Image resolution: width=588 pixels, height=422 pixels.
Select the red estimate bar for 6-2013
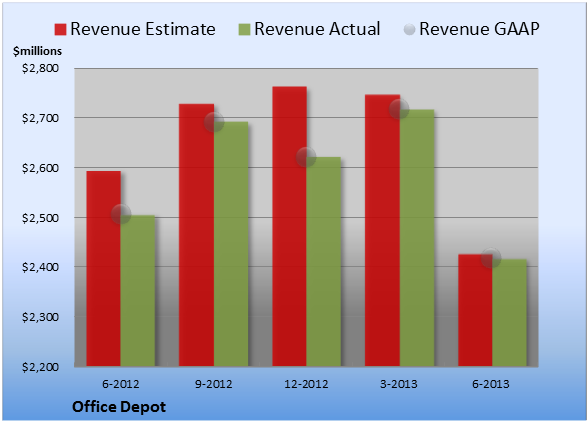(x=476, y=310)
